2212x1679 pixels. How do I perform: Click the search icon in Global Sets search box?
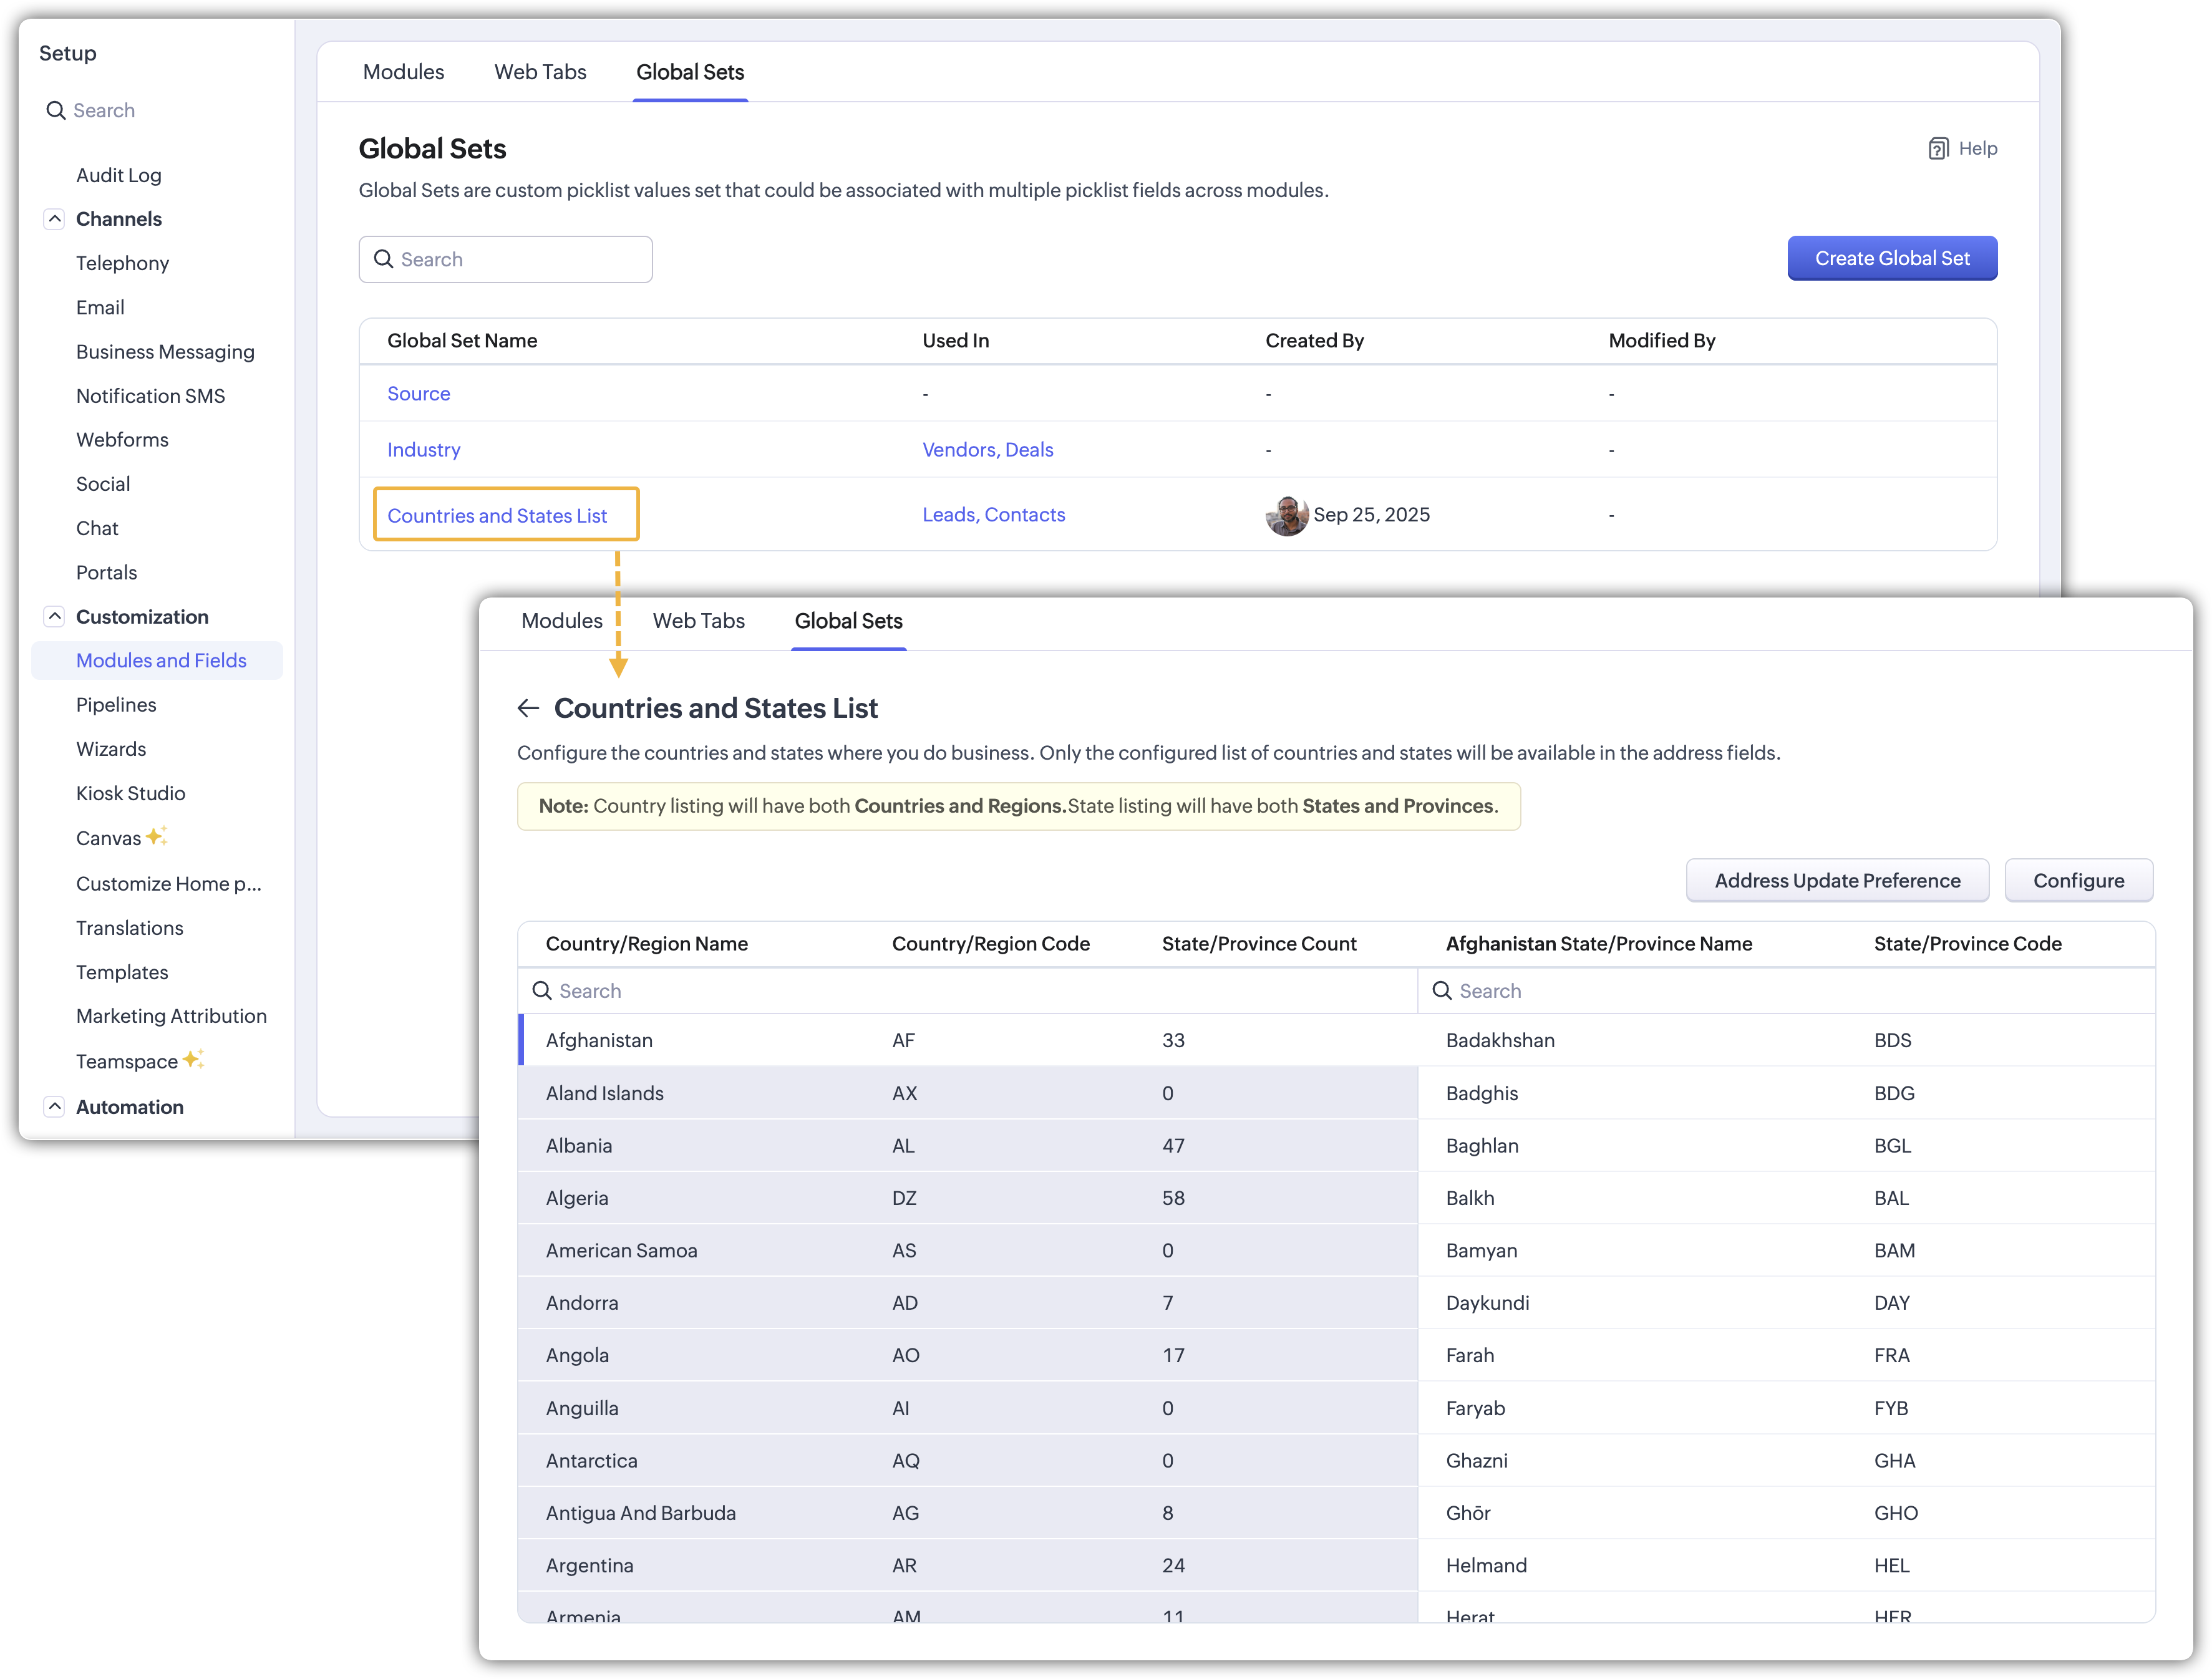click(x=383, y=260)
